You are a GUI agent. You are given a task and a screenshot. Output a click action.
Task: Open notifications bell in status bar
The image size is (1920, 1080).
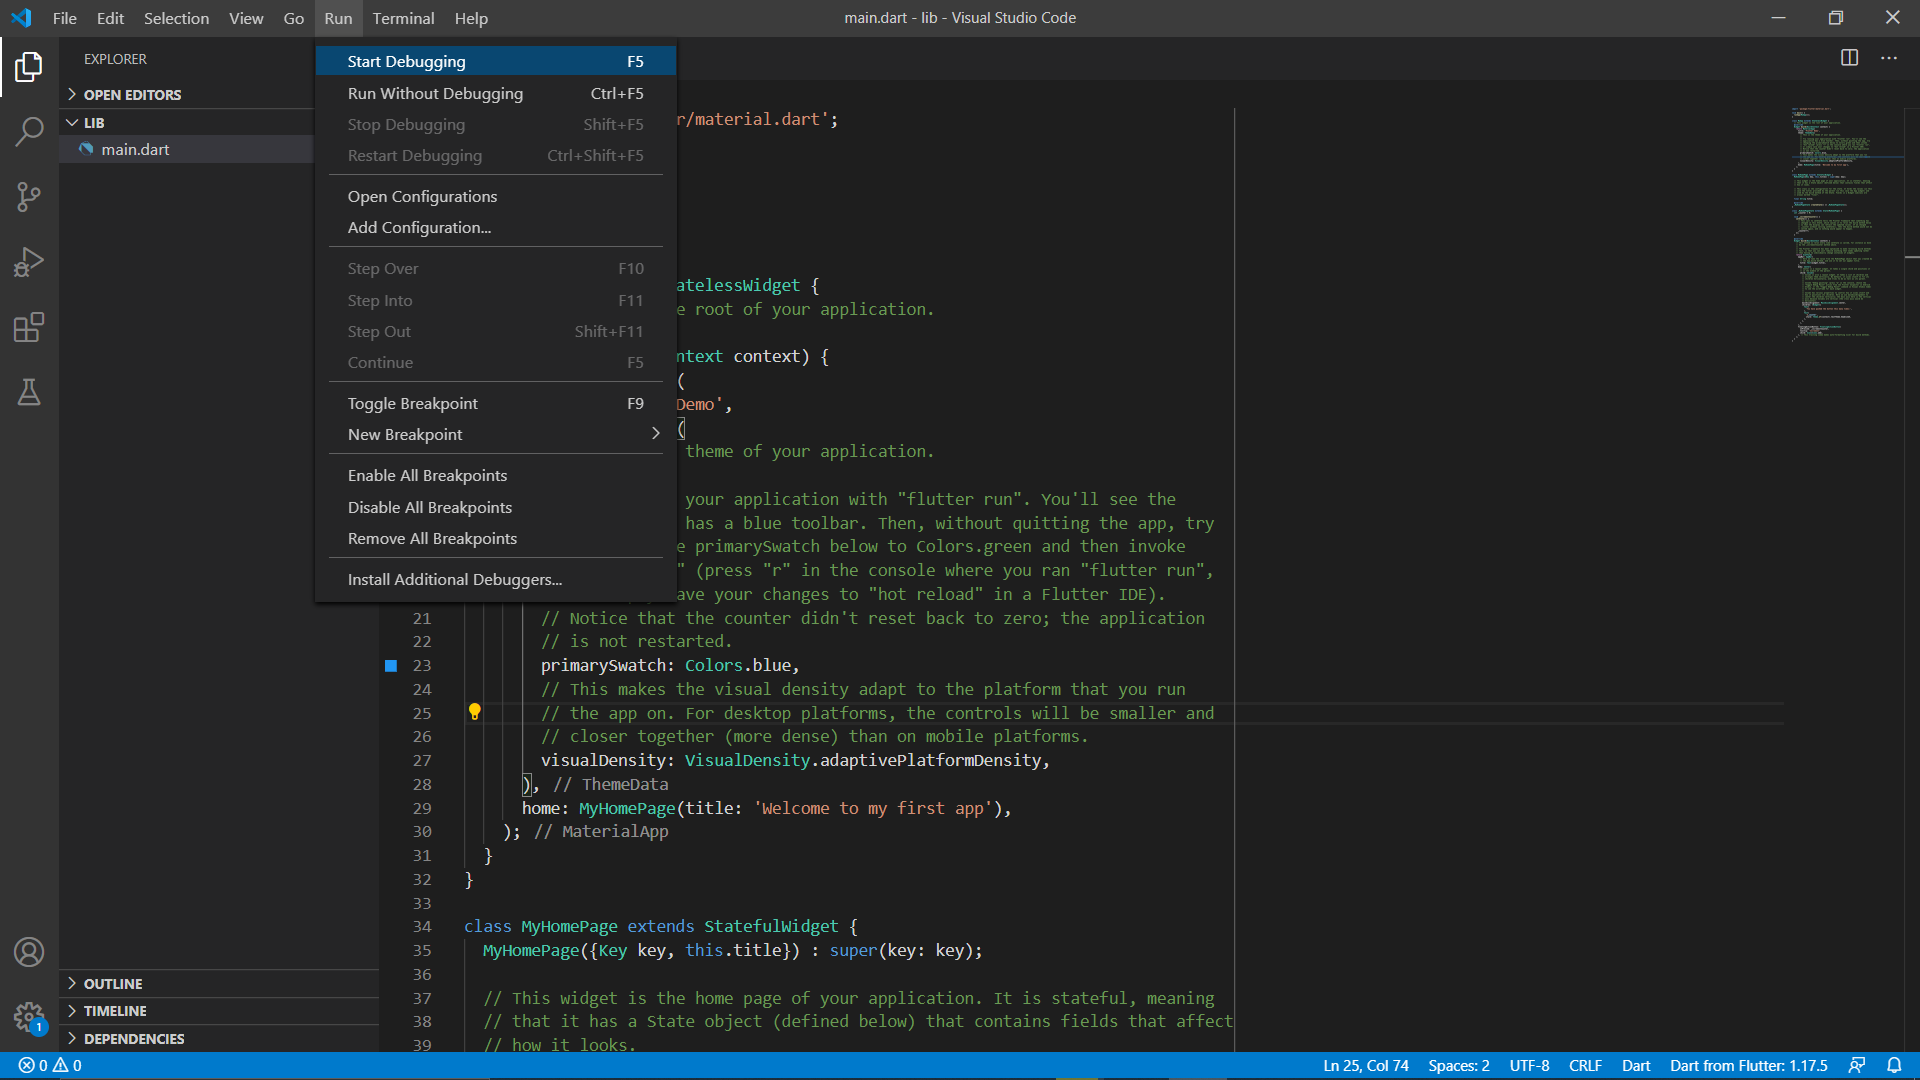(x=1894, y=1065)
